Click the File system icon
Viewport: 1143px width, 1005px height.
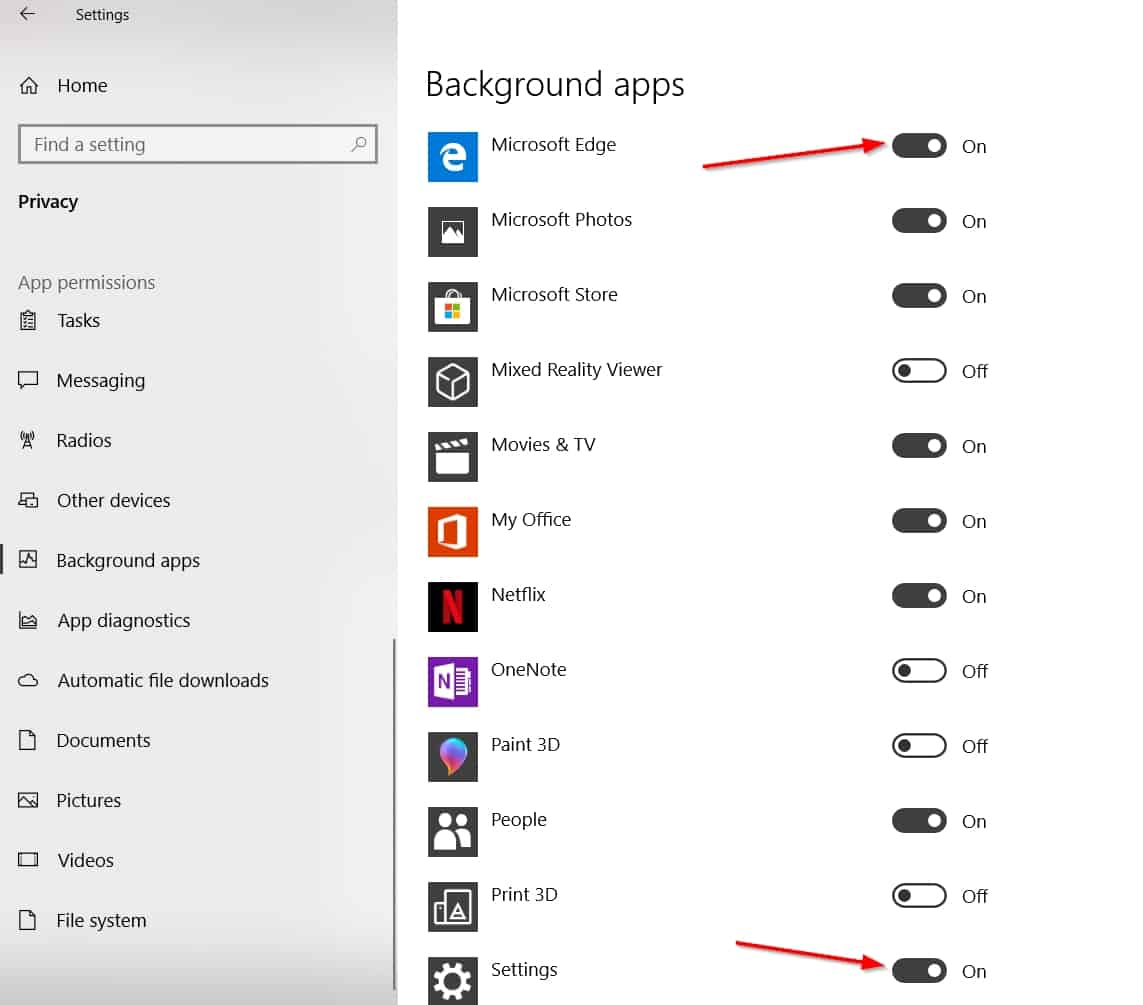[28, 920]
